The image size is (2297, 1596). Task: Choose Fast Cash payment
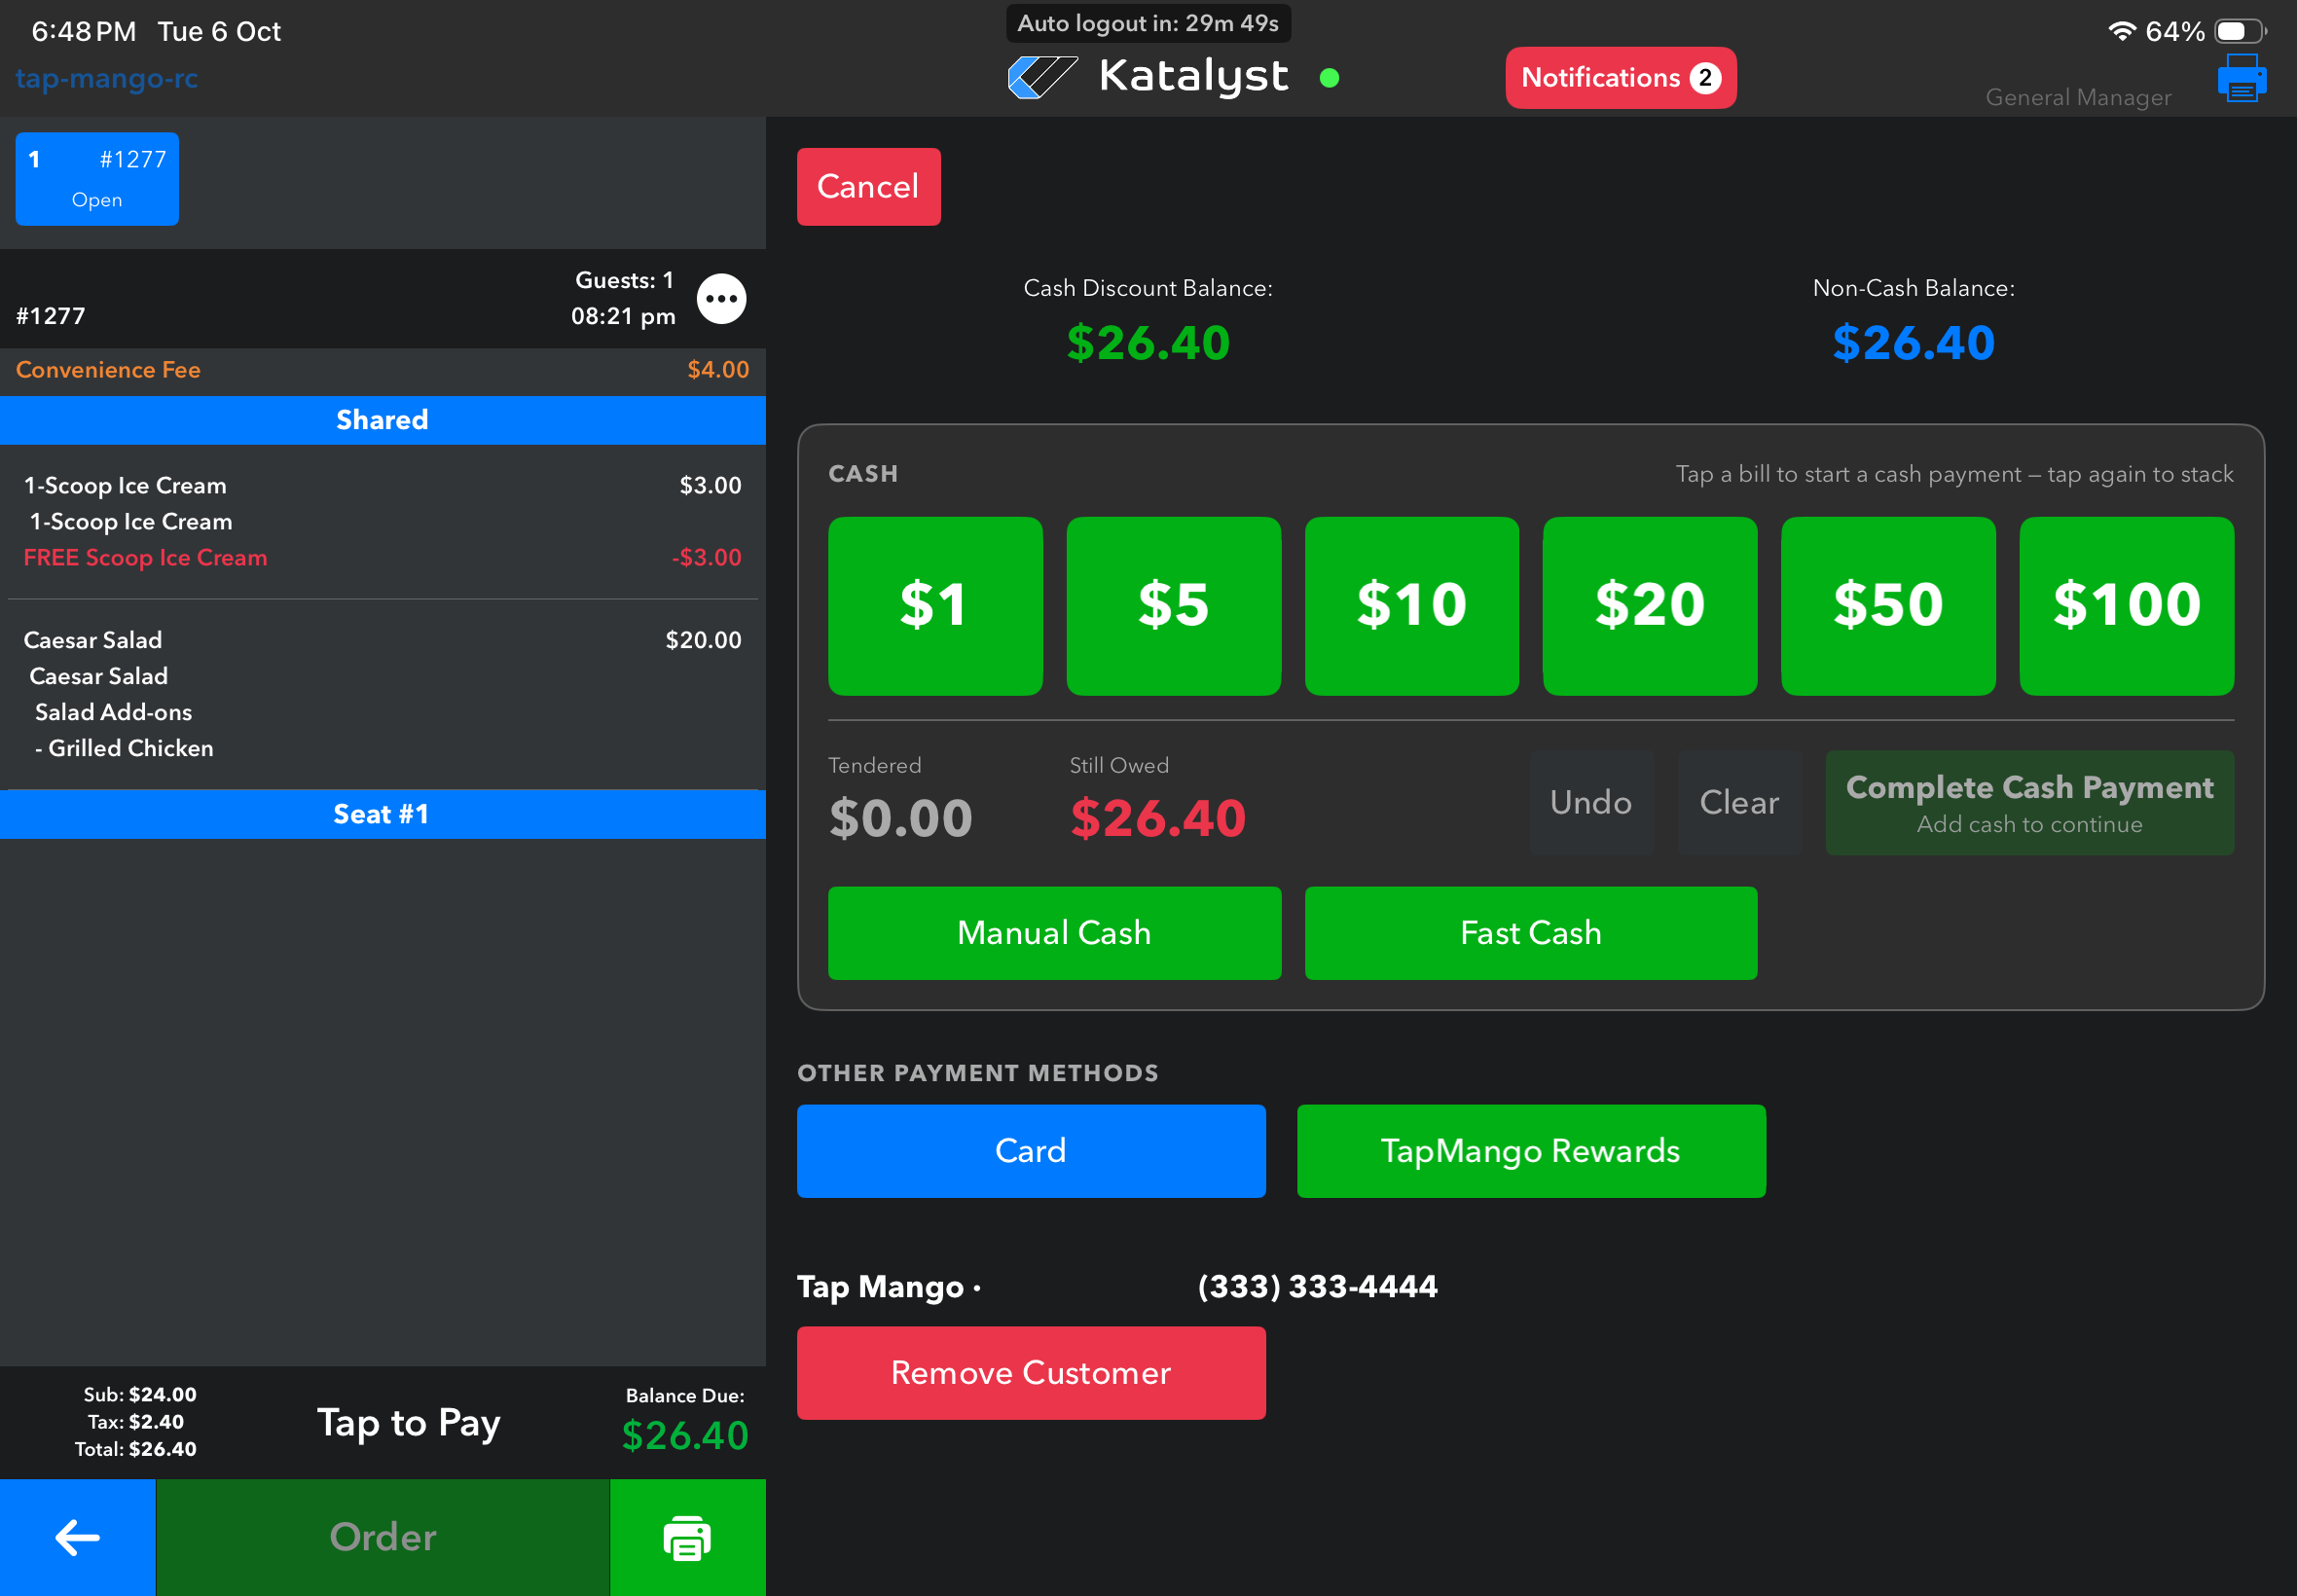point(1530,933)
